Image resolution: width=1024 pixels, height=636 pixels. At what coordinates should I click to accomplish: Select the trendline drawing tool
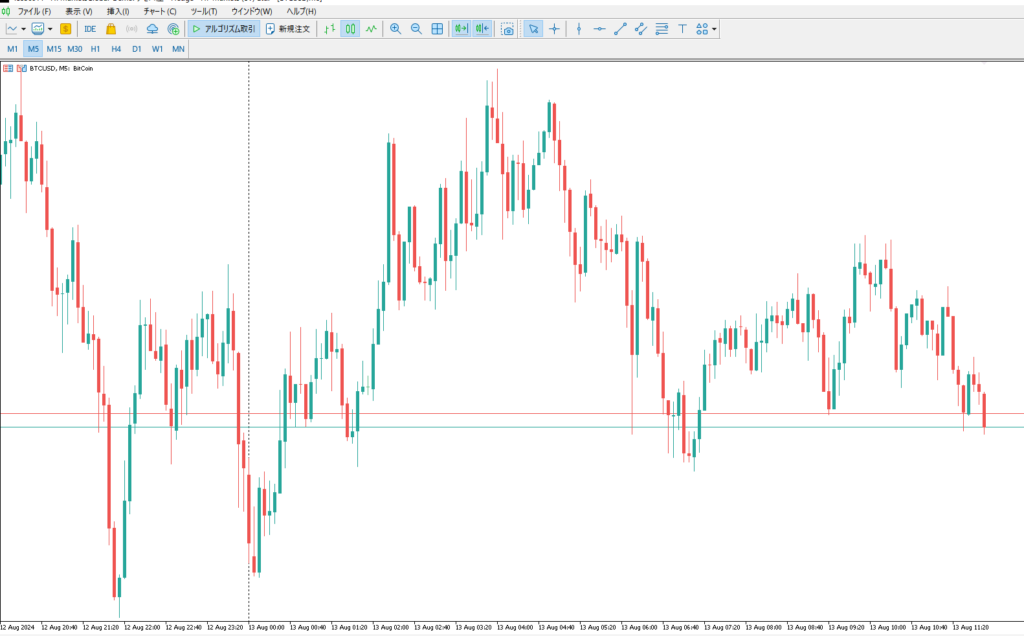(x=620, y=29)
